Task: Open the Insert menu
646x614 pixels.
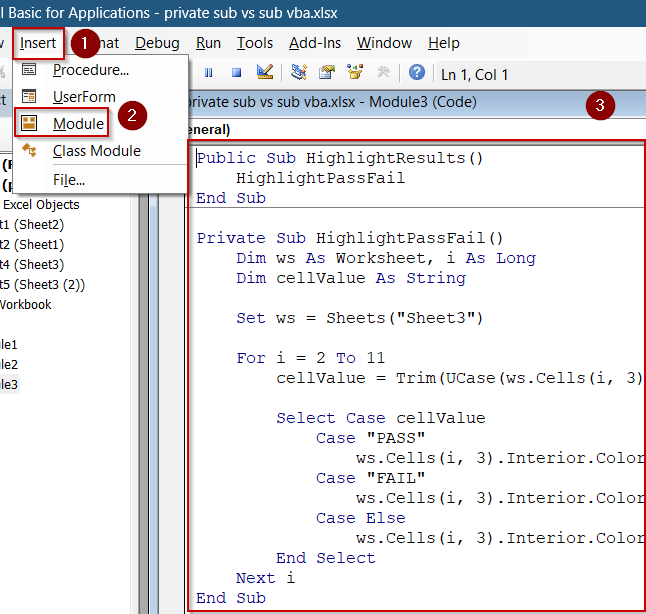Action: click(38, 43)
